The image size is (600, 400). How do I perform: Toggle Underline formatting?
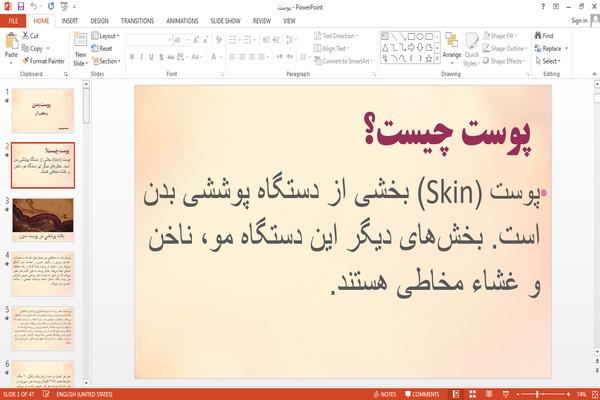click(x=152, y=57)
